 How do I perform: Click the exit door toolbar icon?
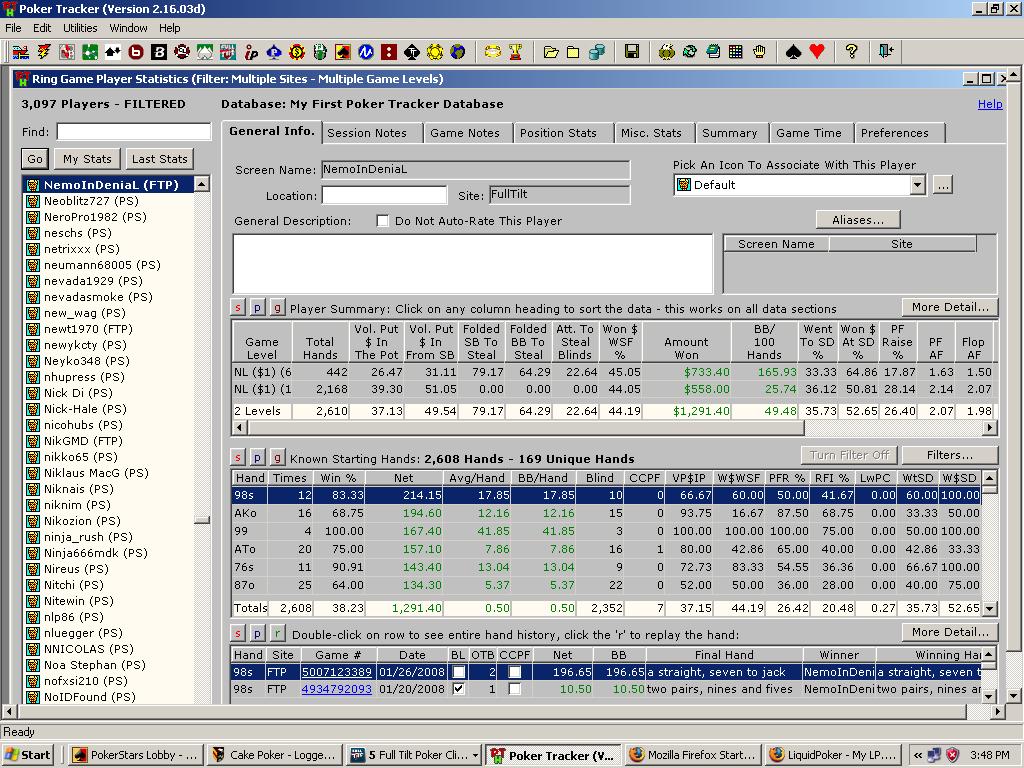pyautogui.click(x=886, y=52)
